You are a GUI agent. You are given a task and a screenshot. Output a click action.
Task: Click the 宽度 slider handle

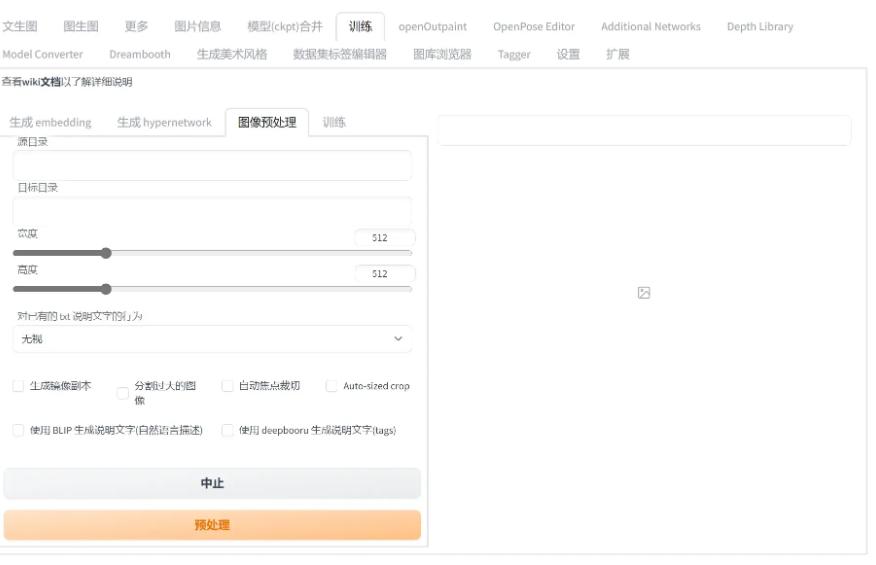106,253
